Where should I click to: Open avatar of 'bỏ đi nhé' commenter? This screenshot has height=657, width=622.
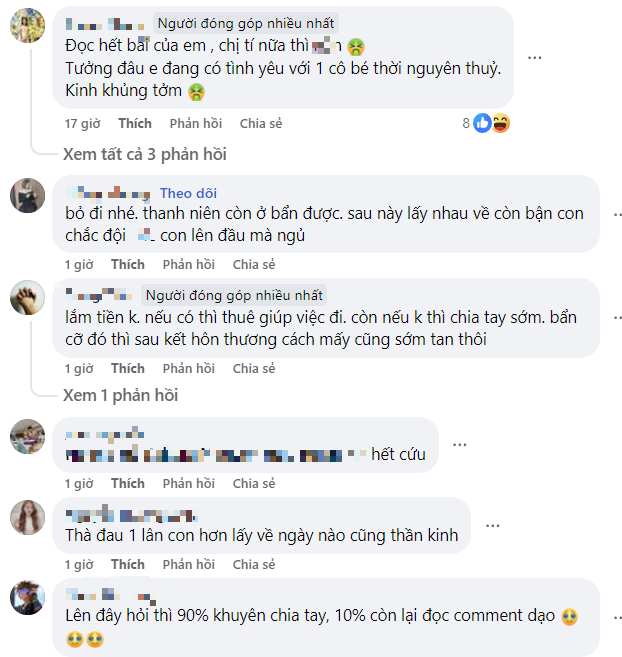27,196
